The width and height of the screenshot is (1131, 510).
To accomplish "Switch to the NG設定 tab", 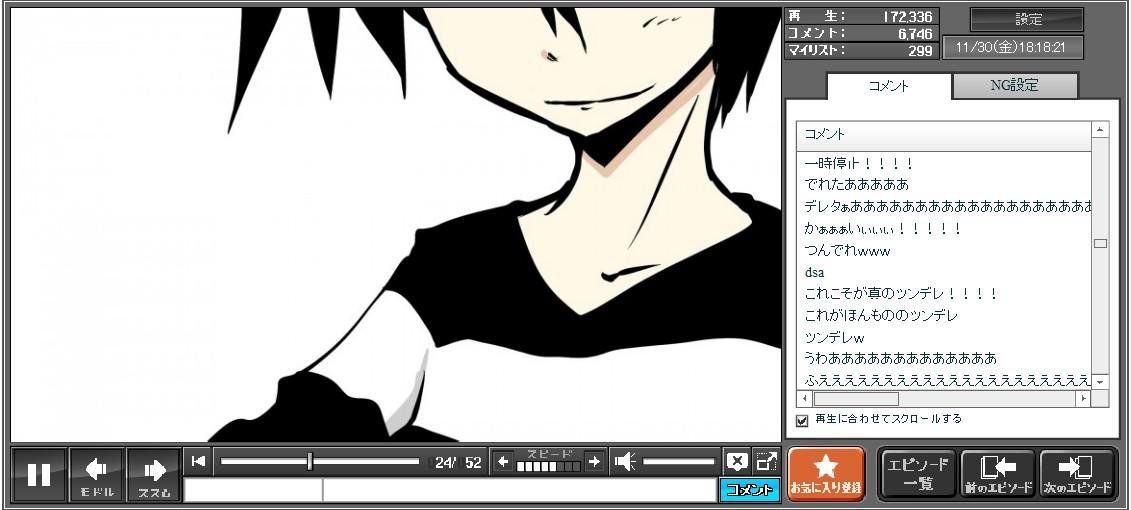I will (1014, 86).
